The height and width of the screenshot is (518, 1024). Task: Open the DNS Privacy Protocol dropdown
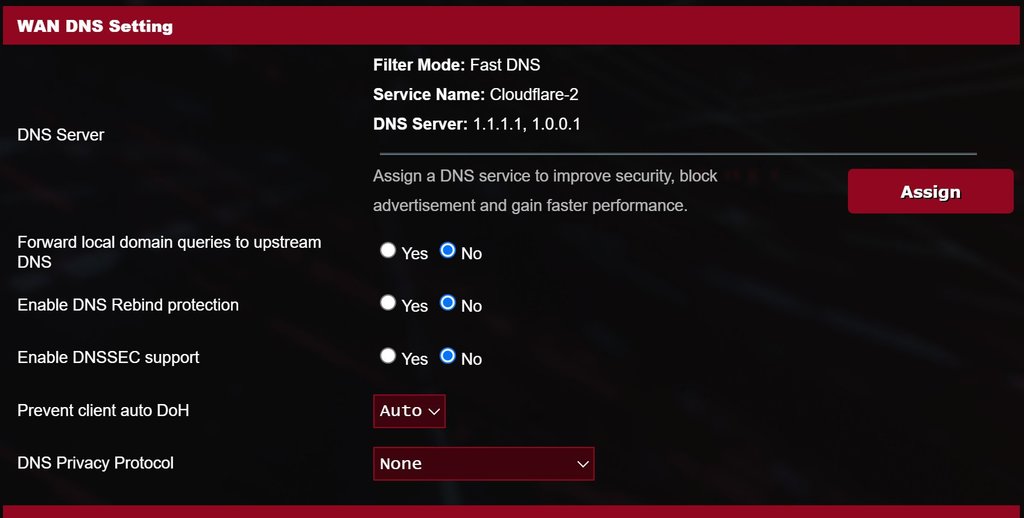pyautogui.click(x=483, y=464)
